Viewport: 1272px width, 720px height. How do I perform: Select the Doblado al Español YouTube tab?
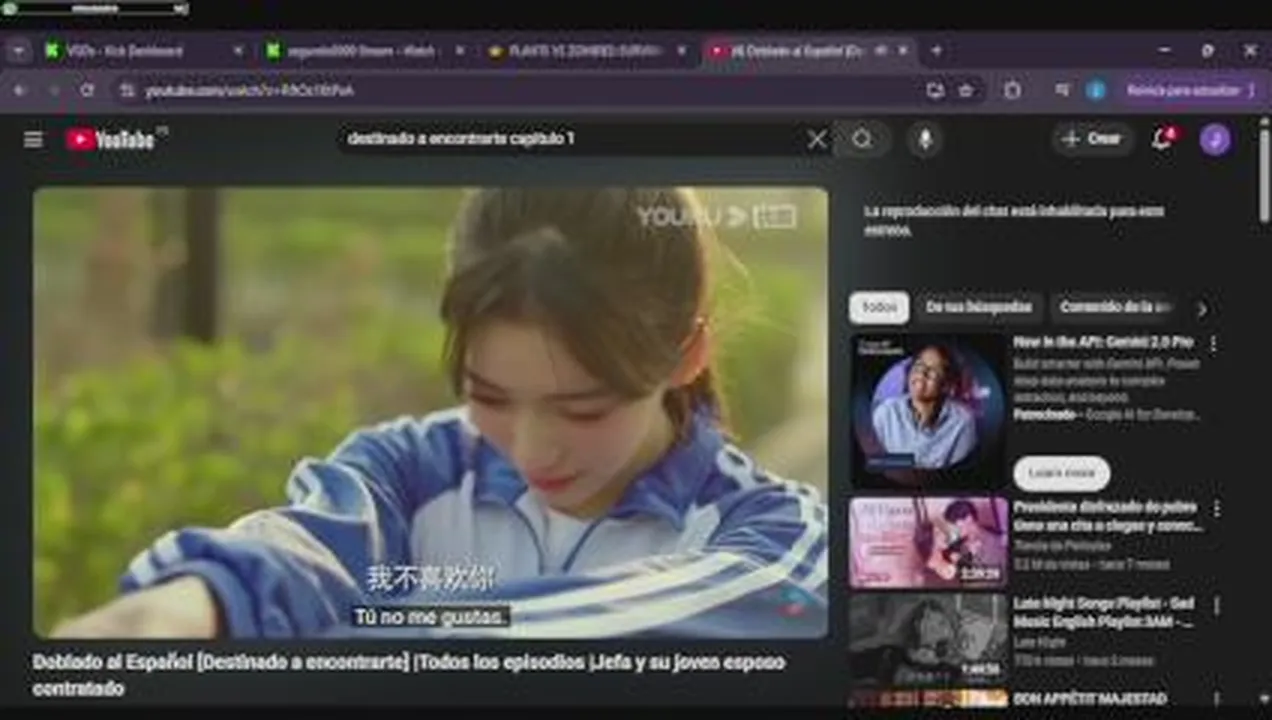808,51
